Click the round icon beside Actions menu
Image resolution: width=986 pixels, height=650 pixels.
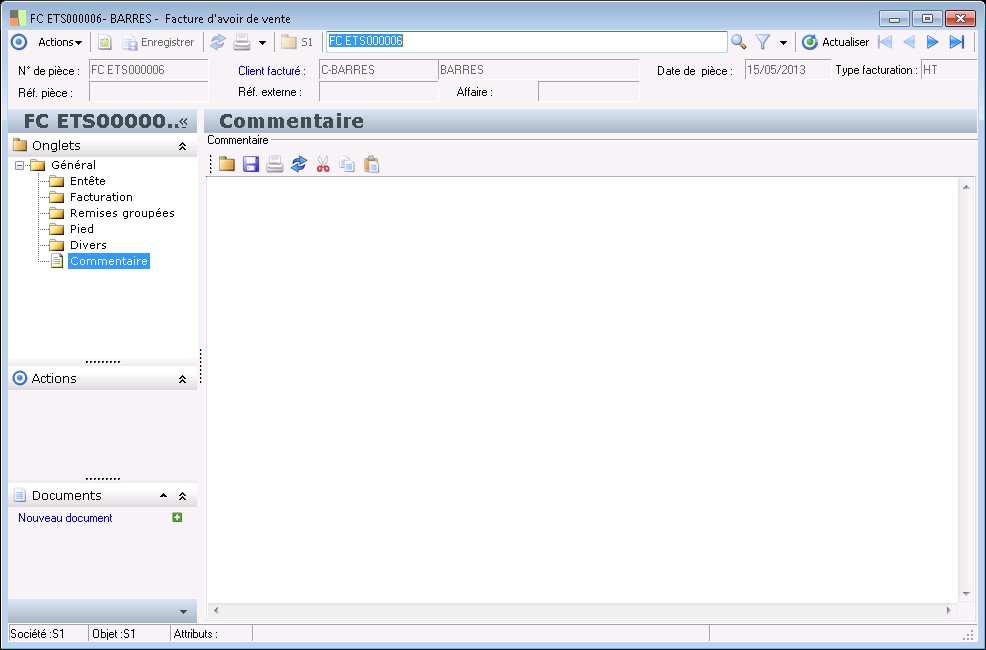tap(19, 42)
